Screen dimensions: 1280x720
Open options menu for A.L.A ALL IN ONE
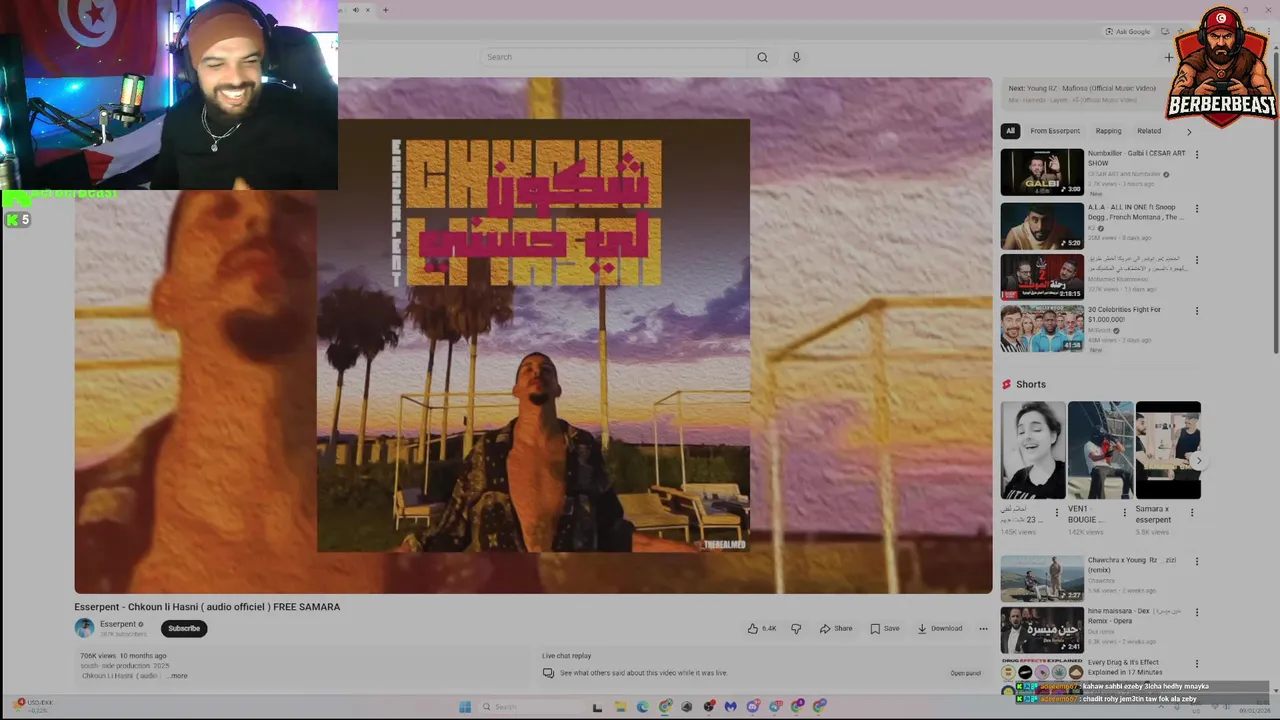point(1196,209)
